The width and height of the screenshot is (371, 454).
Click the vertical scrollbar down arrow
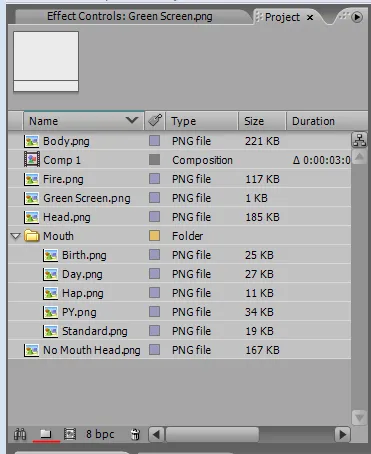359,417
